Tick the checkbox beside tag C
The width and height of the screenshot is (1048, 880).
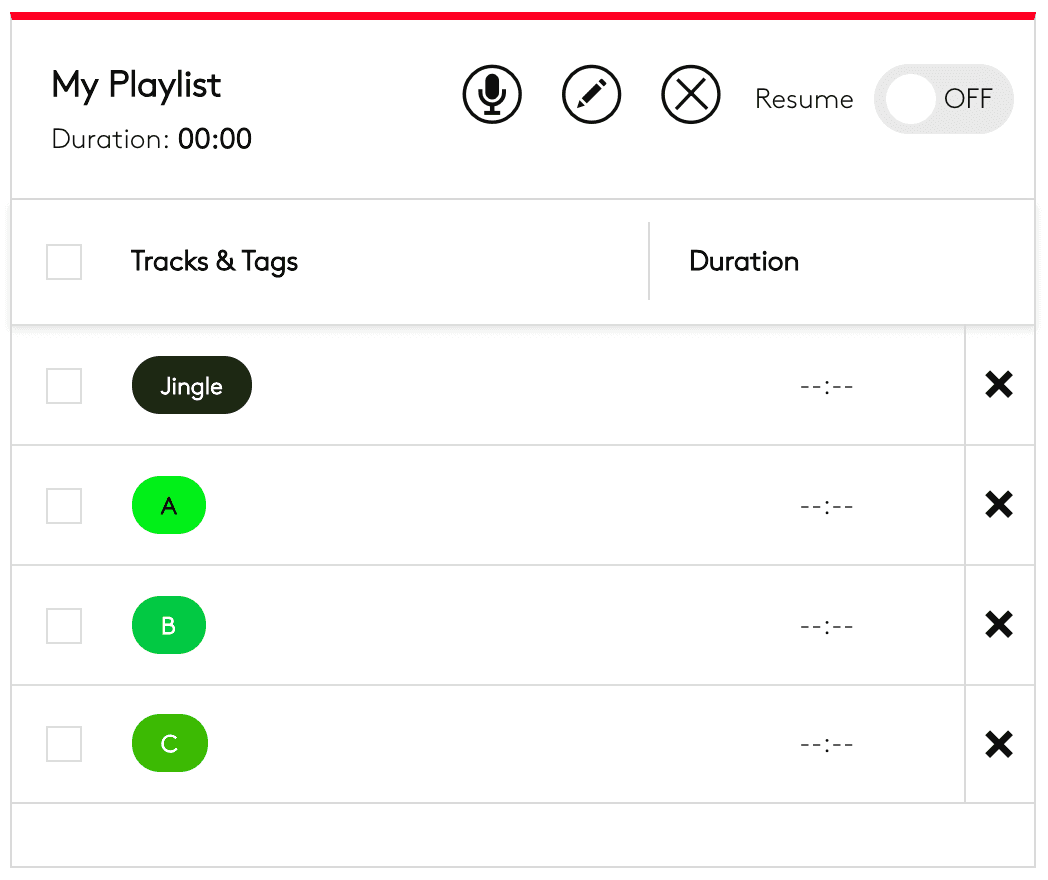pyautogui.click(x=64, y=744)
